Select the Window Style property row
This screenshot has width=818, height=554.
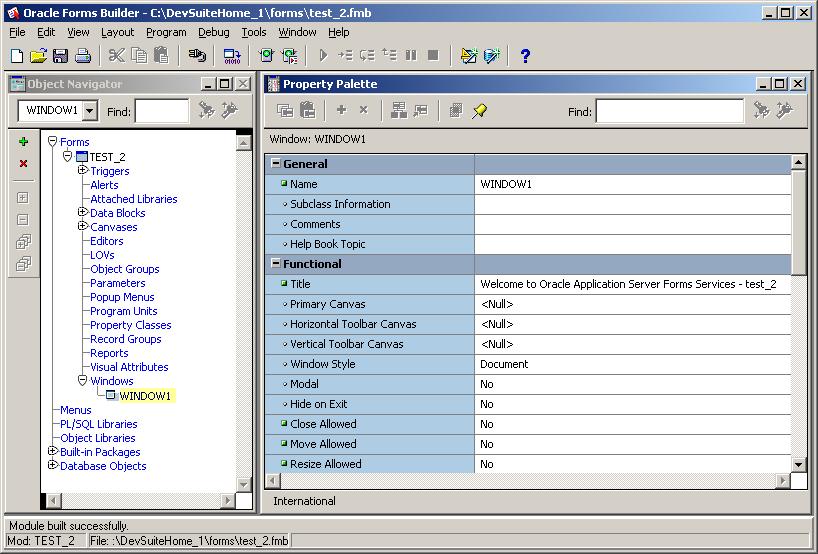tap(322, 364)
